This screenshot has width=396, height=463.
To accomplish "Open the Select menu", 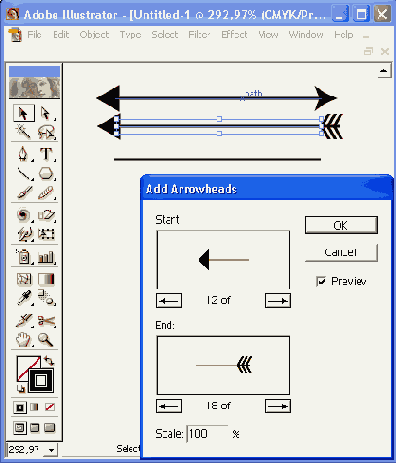I will pyautogui.click(x=165, y=35).
